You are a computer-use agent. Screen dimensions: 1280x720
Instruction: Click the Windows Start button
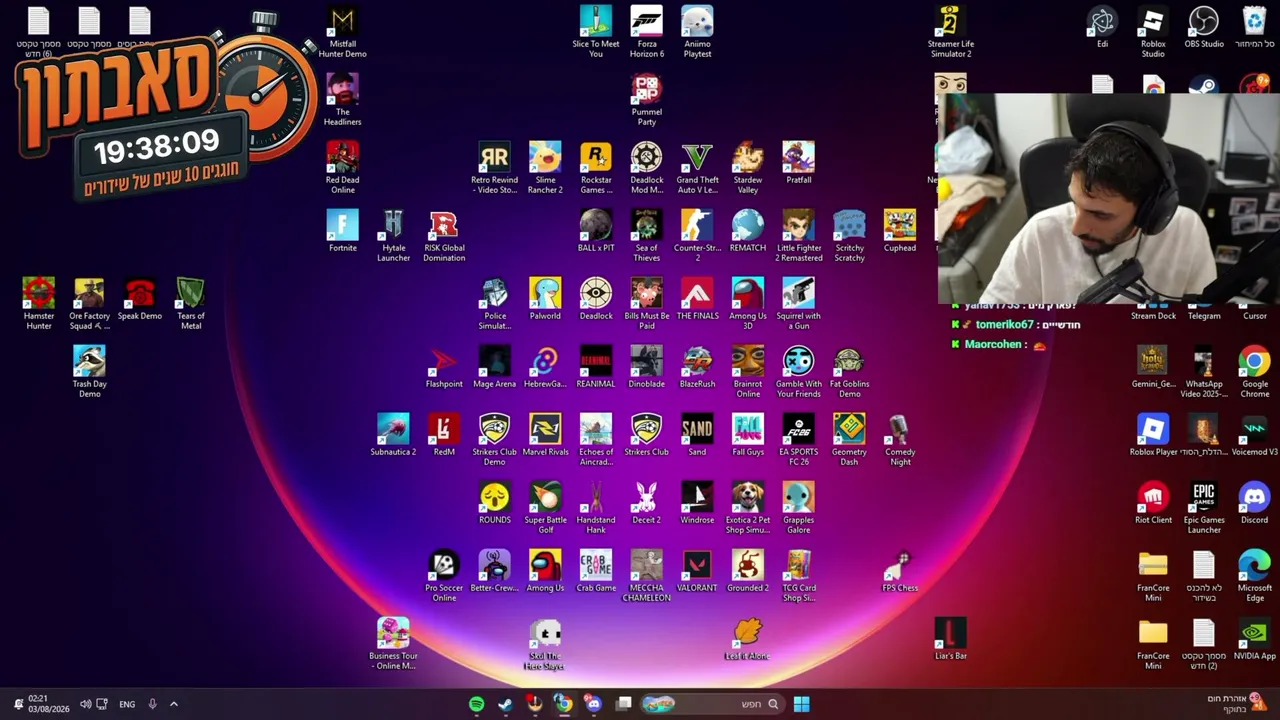click(x=801, y=704)
